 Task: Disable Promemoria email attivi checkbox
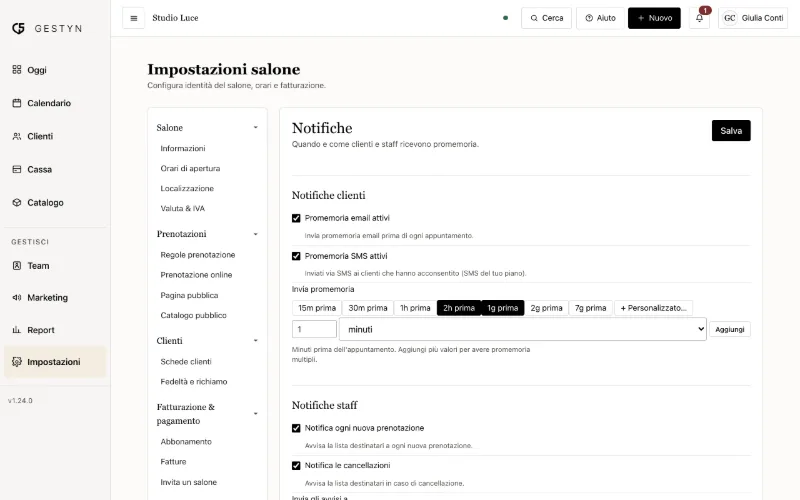coord(296,218)
